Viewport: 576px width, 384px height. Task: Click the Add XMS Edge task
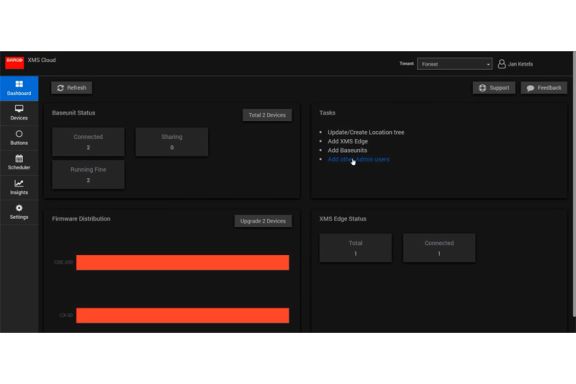pyautogui.click(x=348, y=141)
